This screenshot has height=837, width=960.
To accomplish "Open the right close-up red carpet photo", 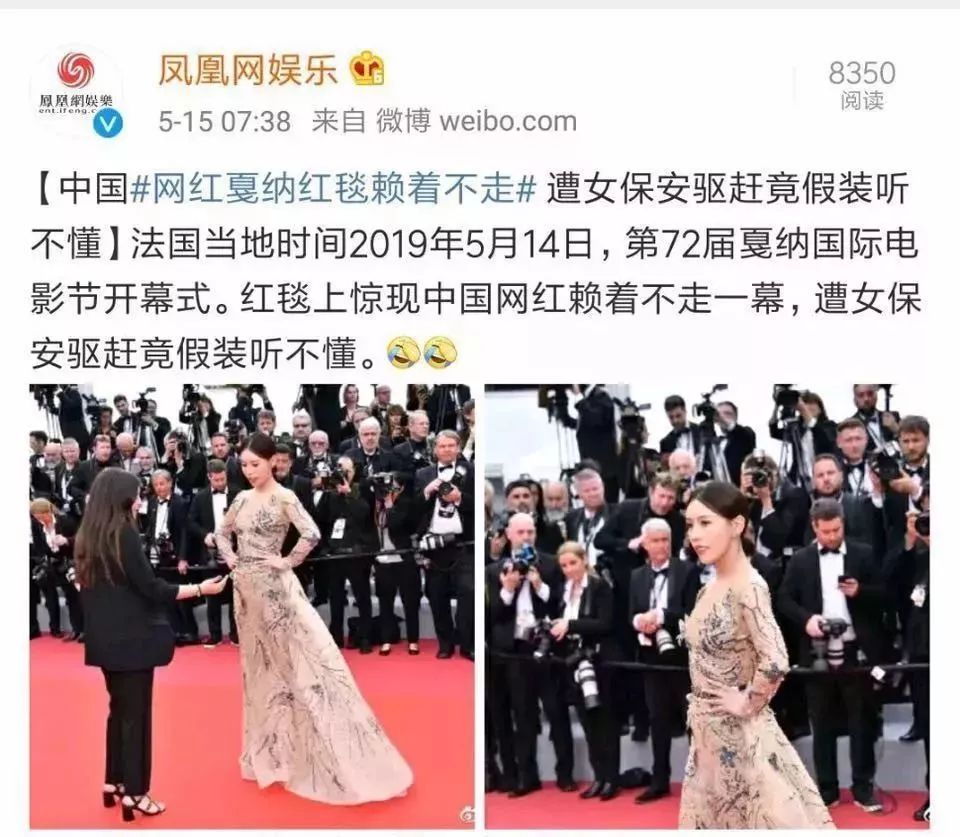I will (x=707, y=606).
